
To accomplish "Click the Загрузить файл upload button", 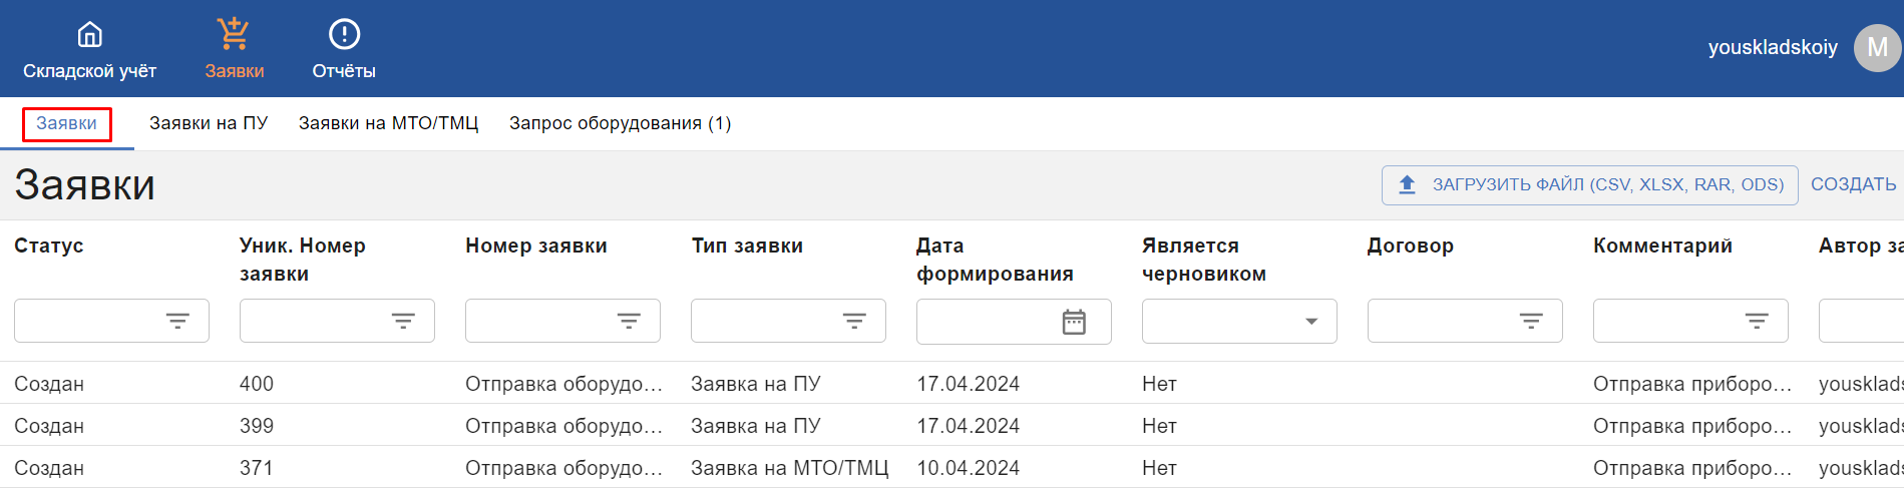I will point(1590,185).
